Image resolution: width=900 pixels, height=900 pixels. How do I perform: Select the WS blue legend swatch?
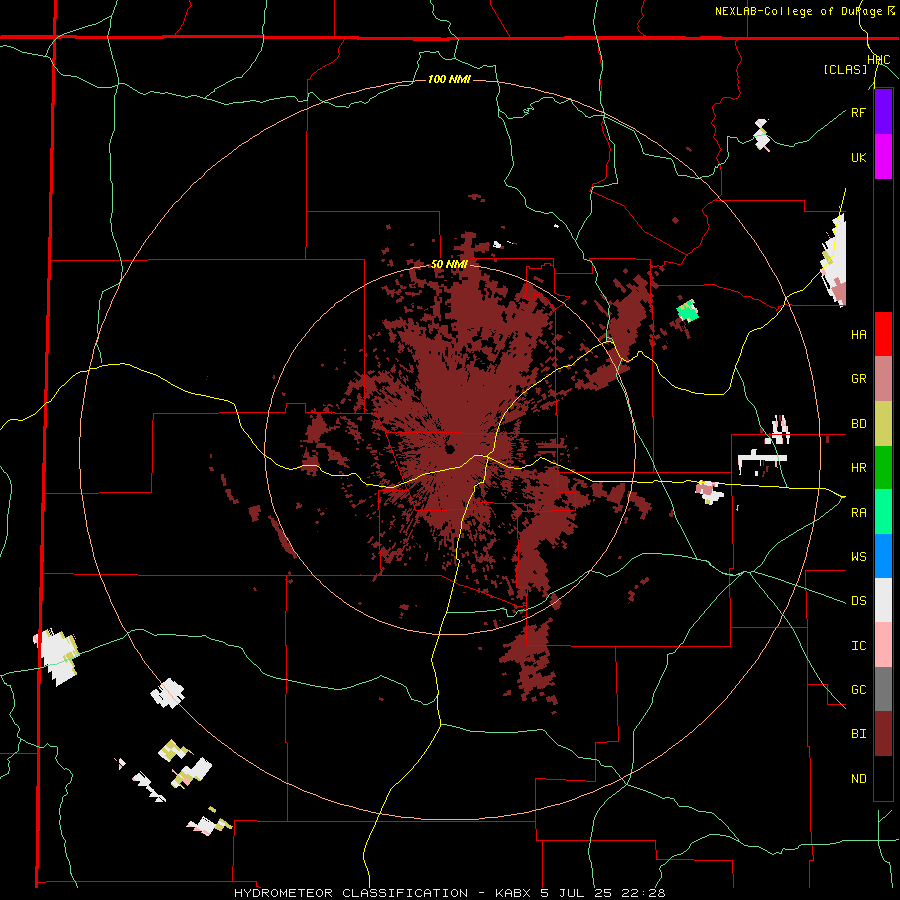tap(883, 556)
